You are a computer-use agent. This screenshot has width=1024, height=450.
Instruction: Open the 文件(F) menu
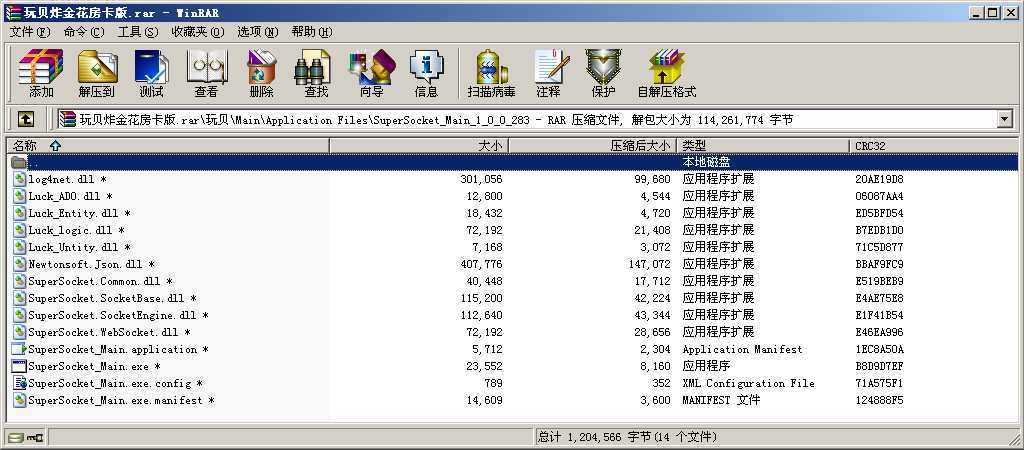tap(30, 31)
